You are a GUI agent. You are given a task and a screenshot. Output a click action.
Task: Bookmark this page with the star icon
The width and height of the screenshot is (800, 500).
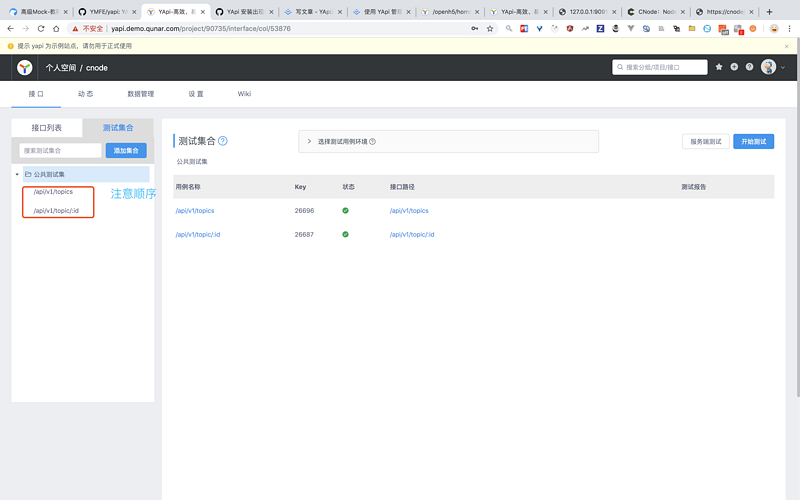tap(490, 29)
